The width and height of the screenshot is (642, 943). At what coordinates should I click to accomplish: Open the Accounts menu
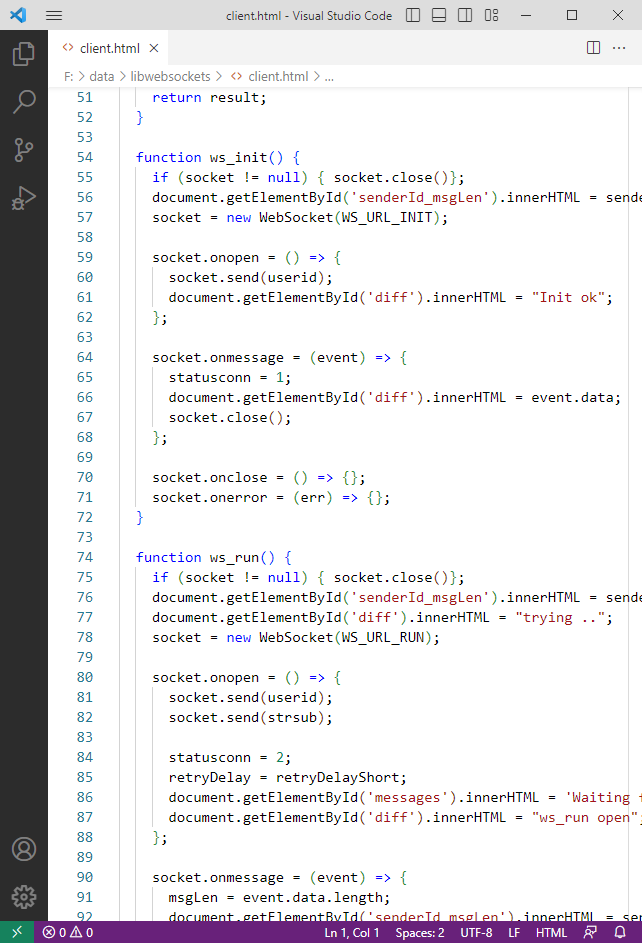pyautogui.click(x=23, y=849)
